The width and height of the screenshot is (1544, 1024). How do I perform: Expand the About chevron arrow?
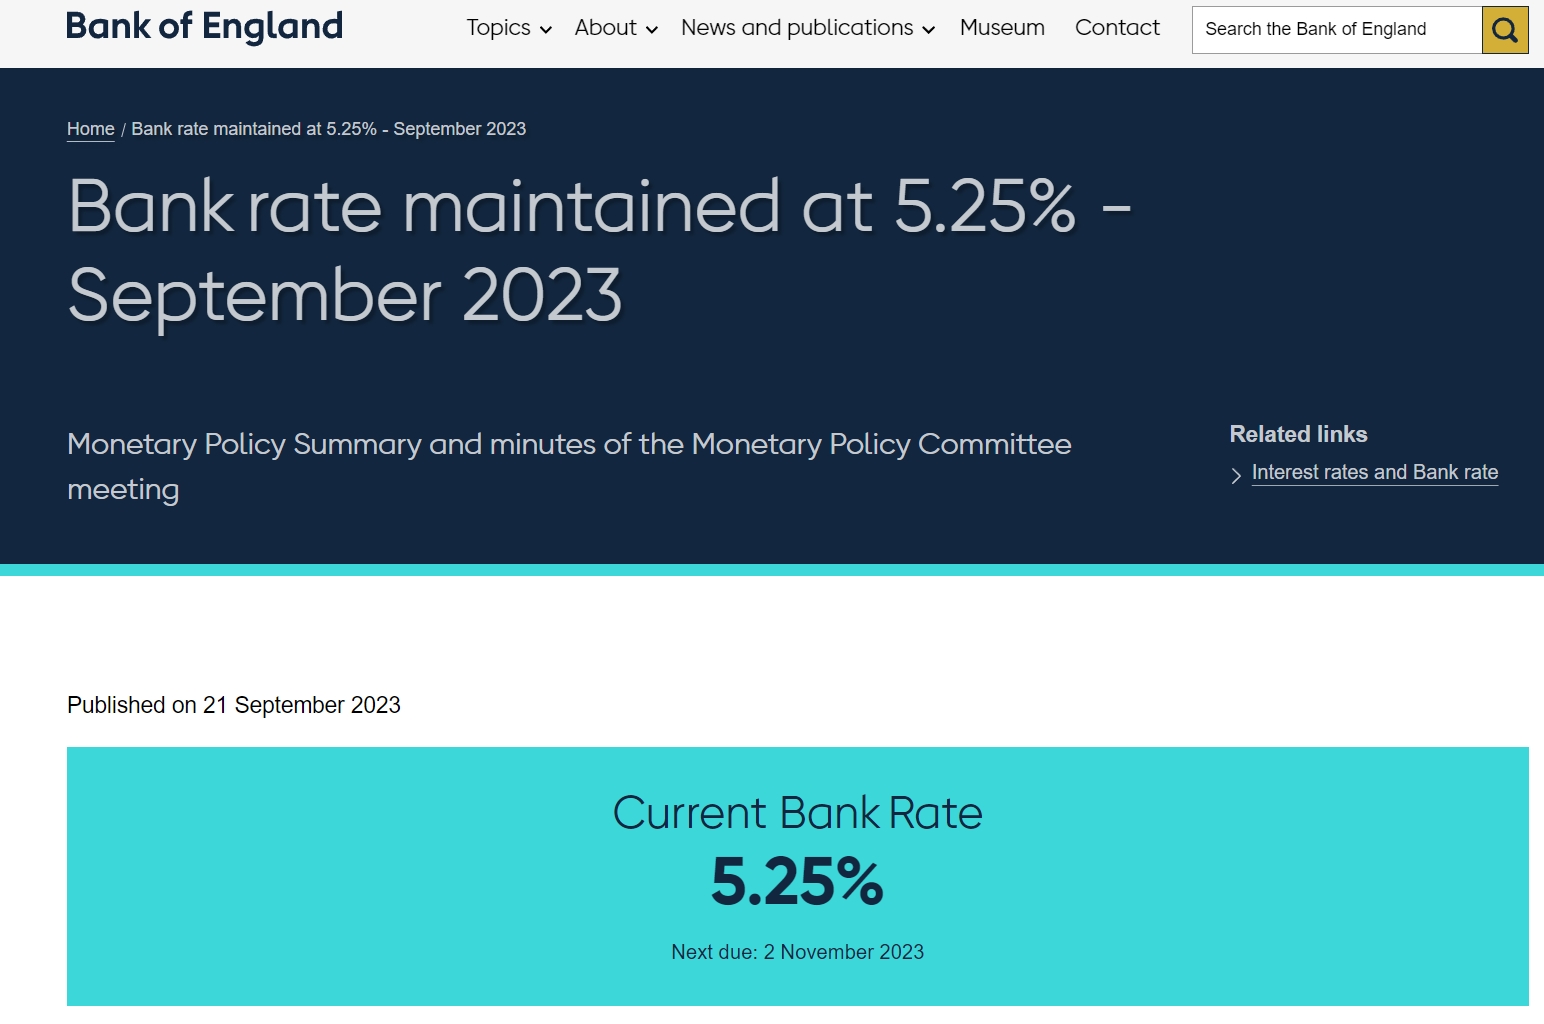point(652,30)
